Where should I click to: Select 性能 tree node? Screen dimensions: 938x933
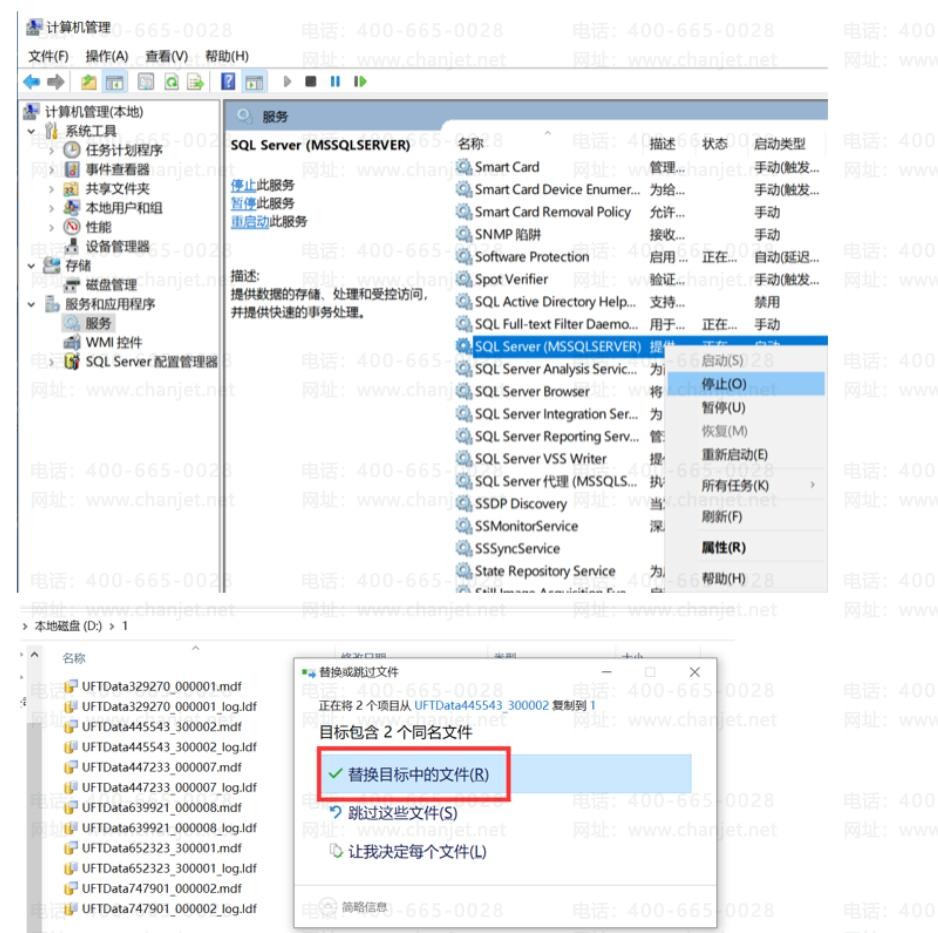[x=98, y=227]
